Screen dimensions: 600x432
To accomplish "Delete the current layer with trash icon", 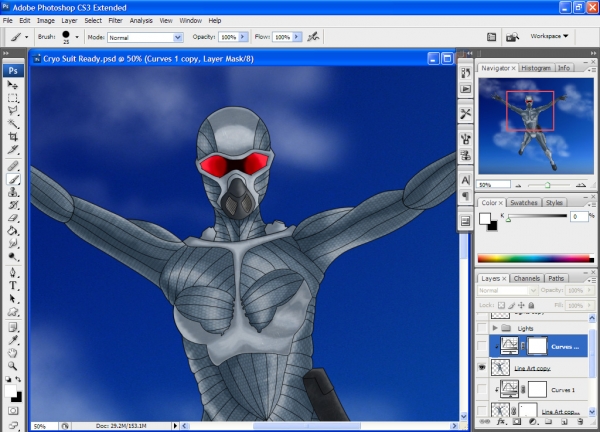I will coord(580,422).
